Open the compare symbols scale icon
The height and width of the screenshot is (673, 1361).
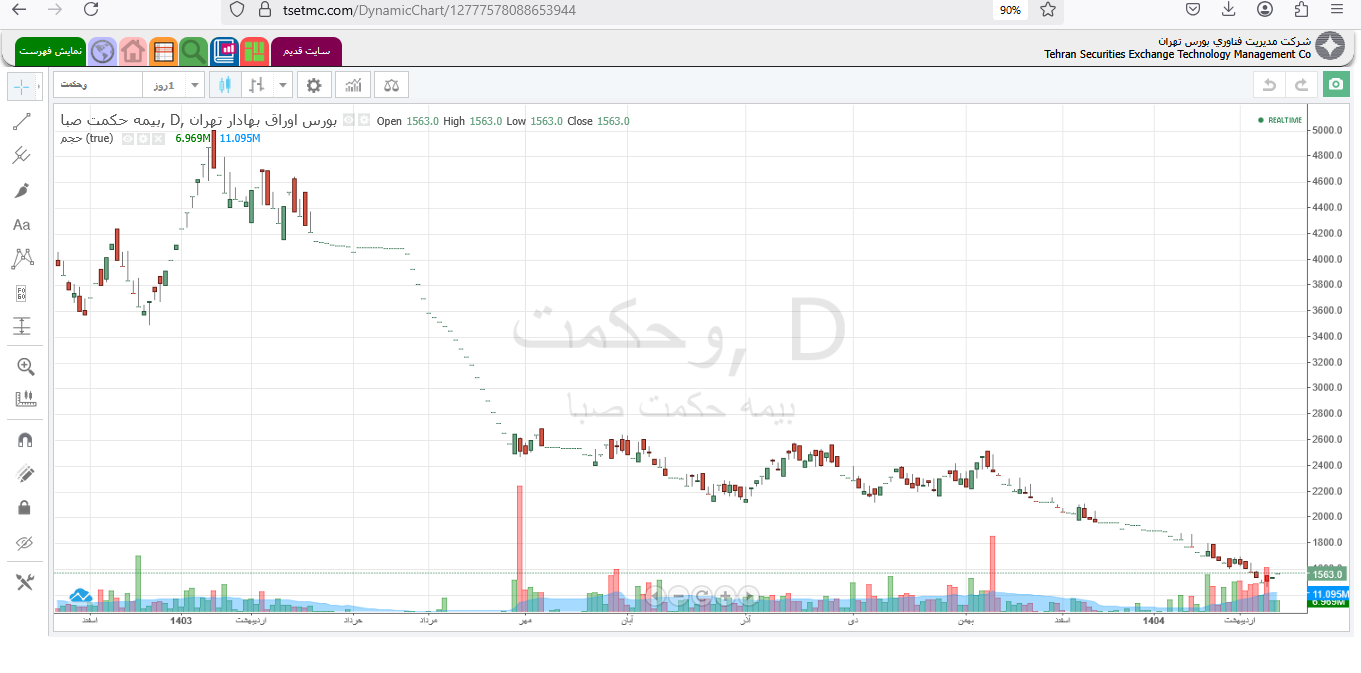point(391,85)
